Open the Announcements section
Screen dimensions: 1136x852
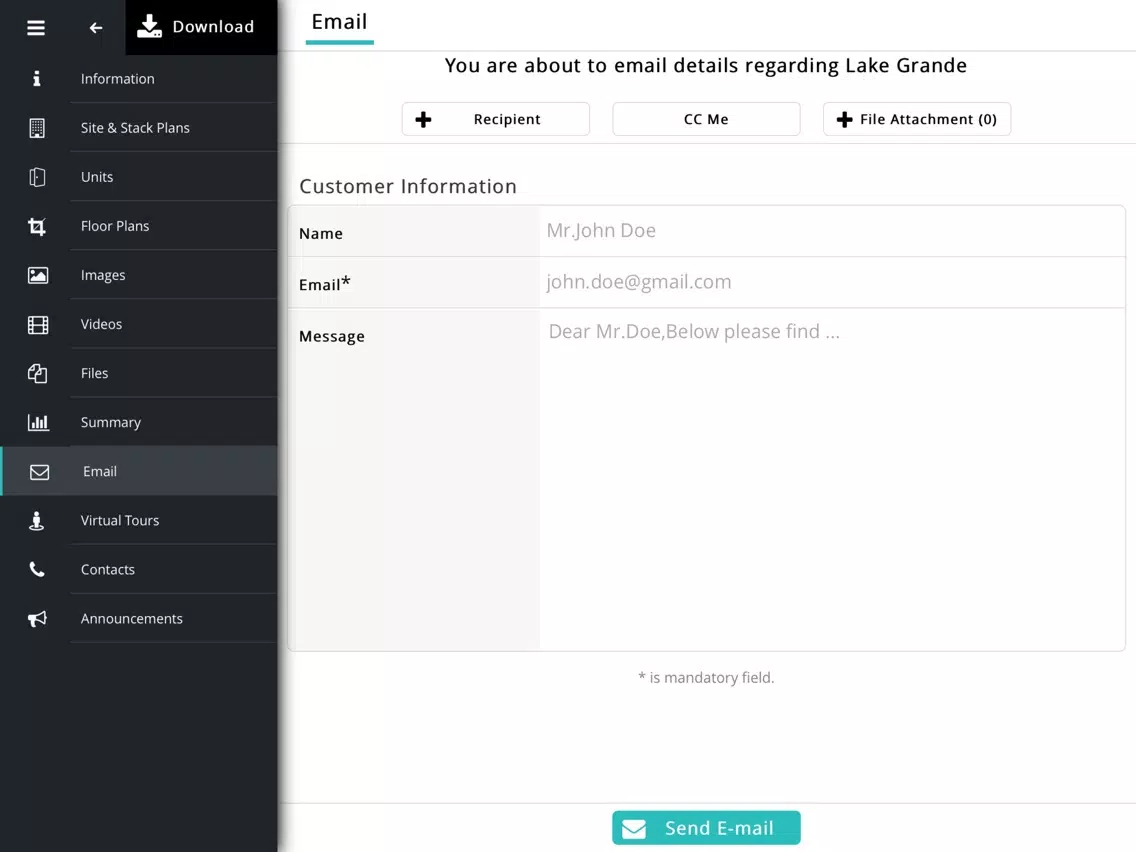click(139, 619)
